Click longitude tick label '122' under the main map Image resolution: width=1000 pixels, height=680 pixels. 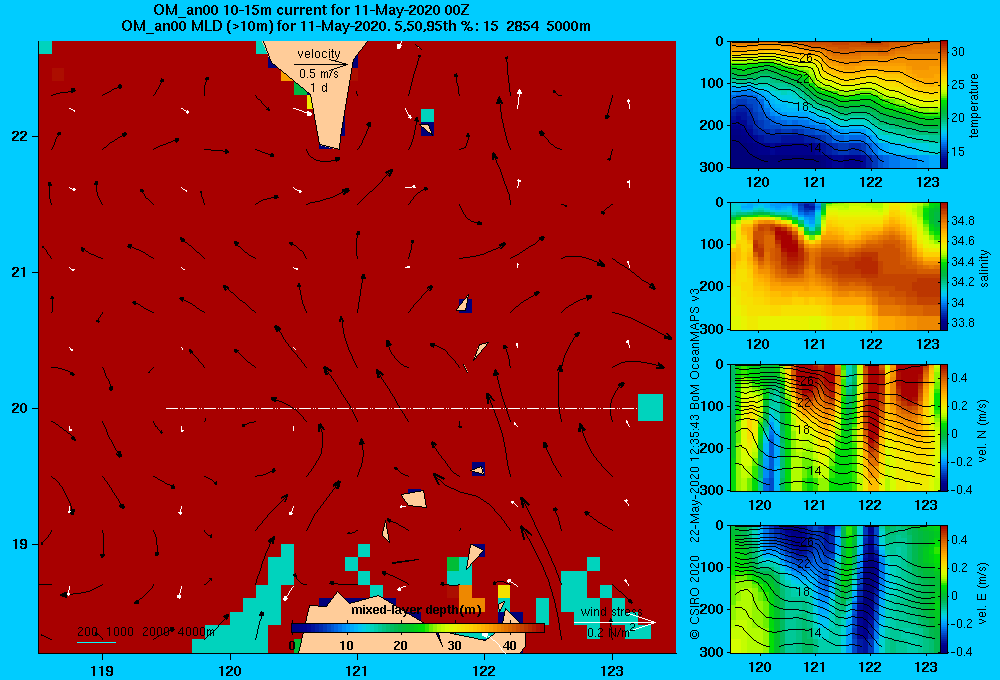pyautogui.click(x=485, y=670)
